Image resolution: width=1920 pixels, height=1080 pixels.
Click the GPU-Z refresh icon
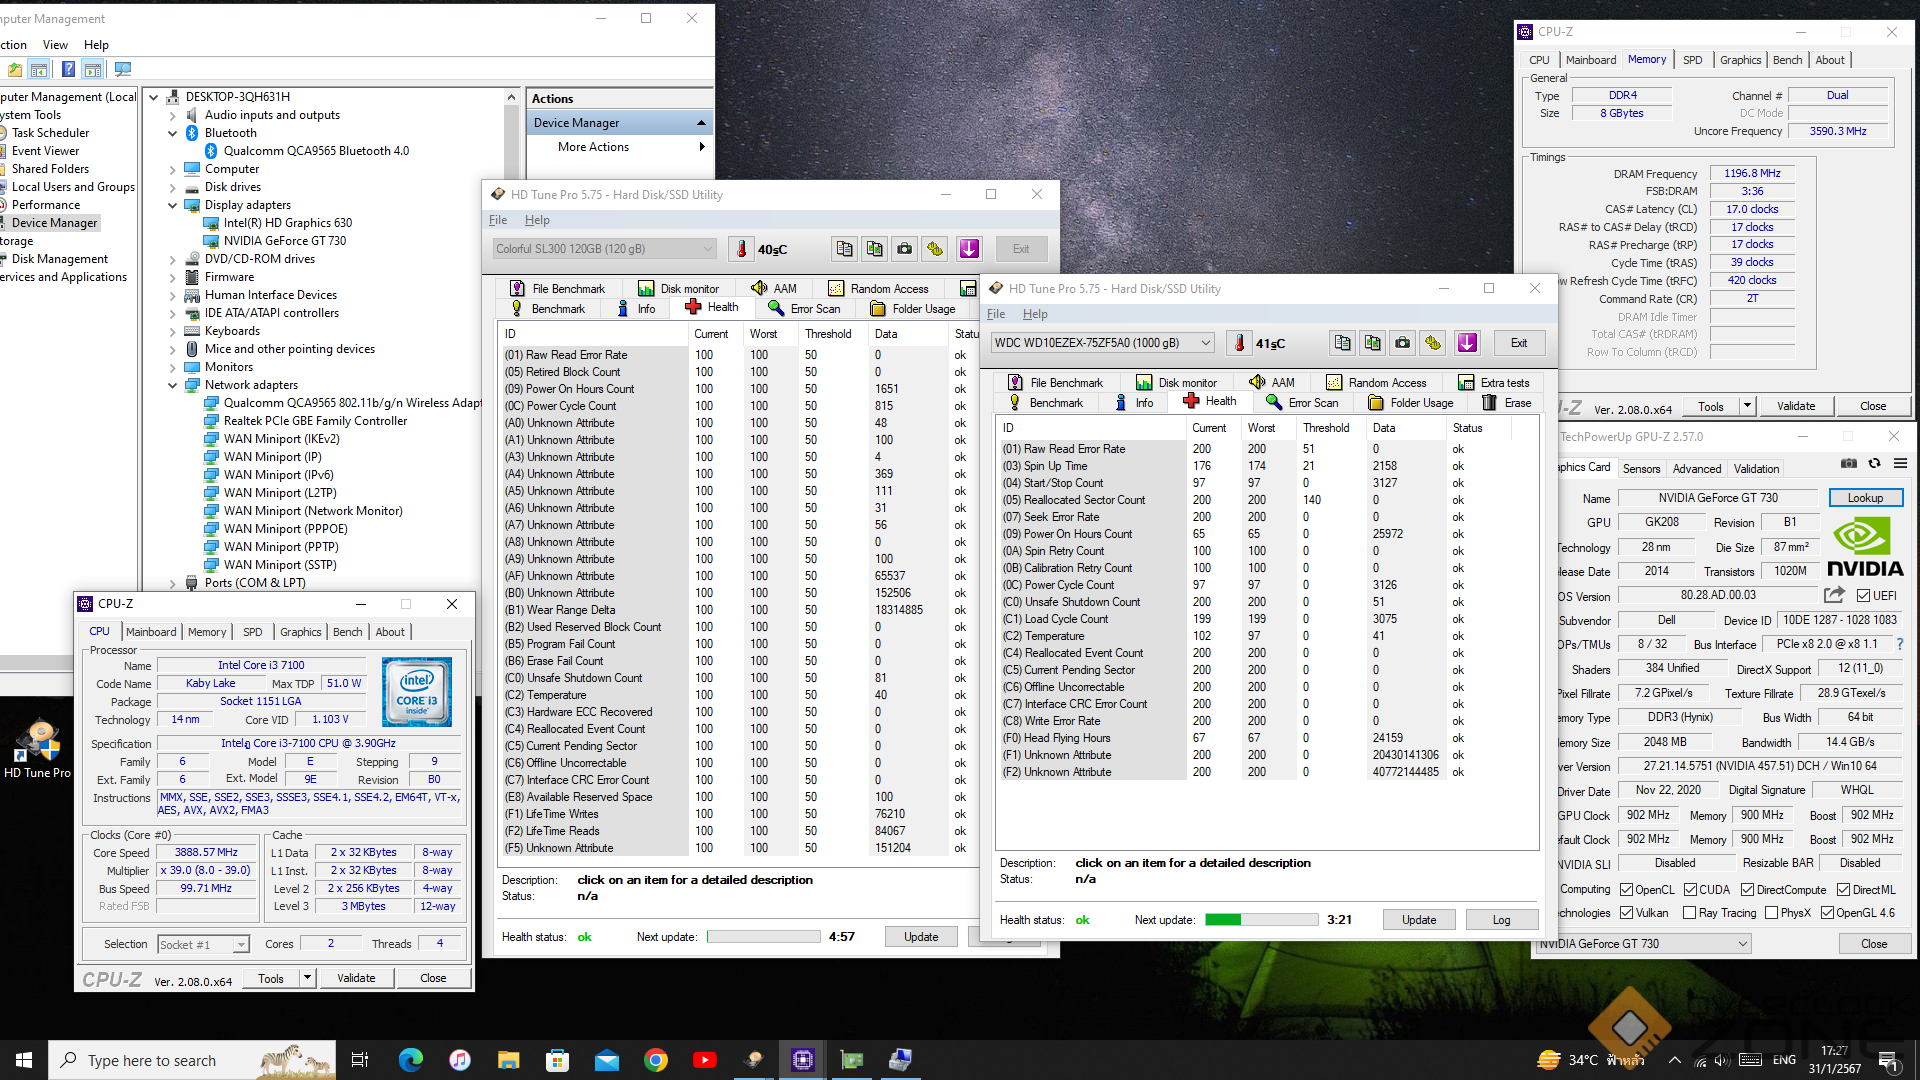pos(1874,463)
